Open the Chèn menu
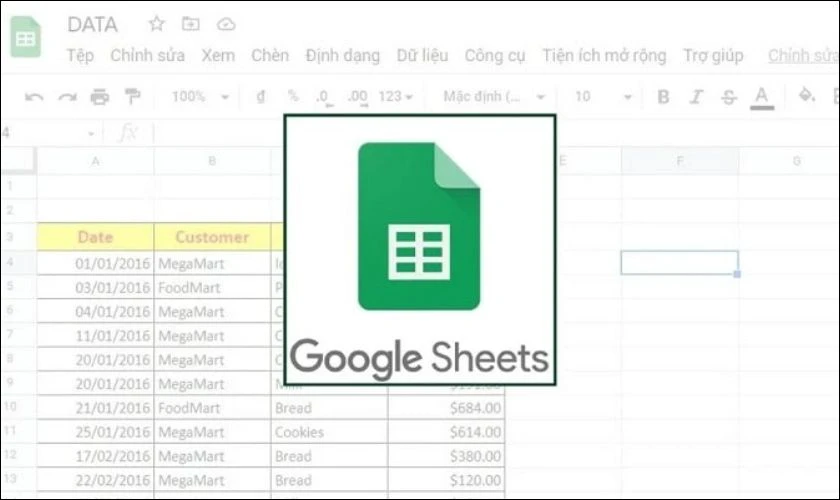 (x=270, y=55)
